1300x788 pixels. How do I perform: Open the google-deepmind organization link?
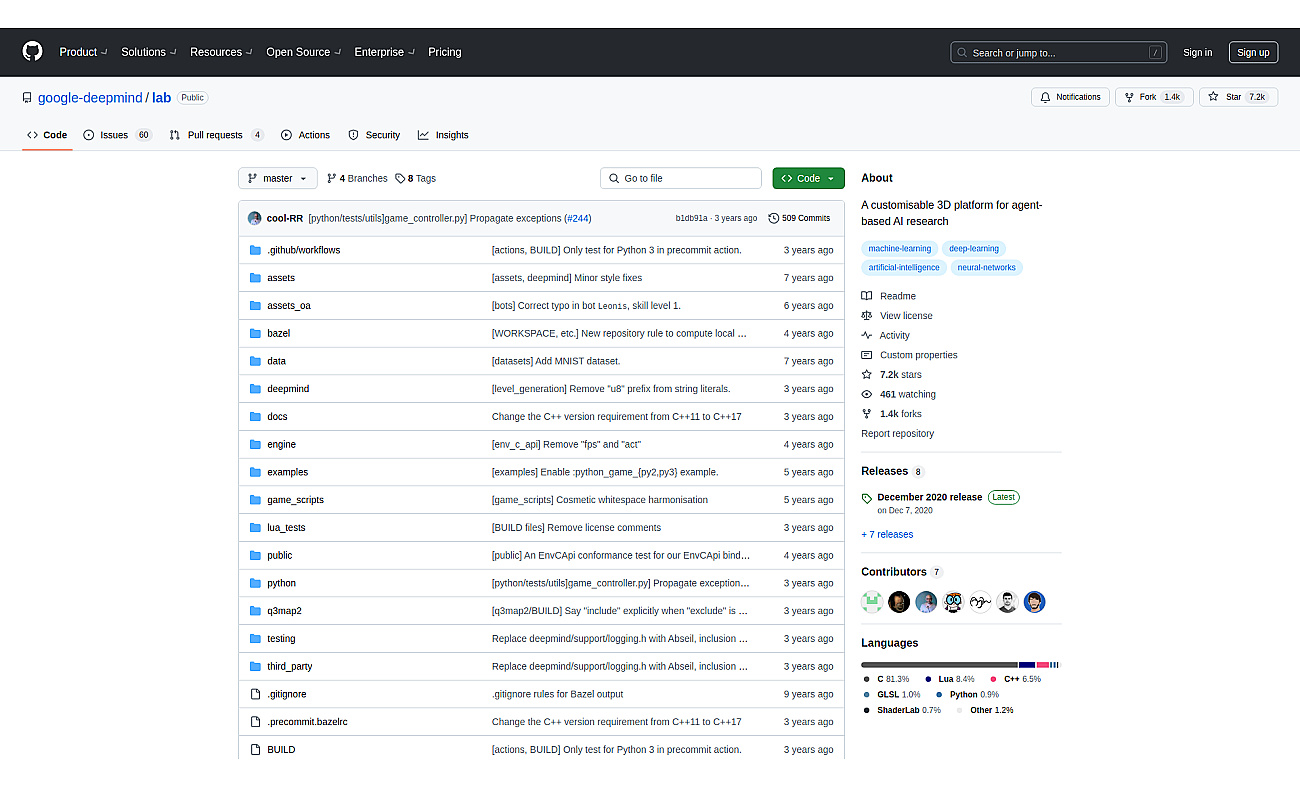pos(90,98)
